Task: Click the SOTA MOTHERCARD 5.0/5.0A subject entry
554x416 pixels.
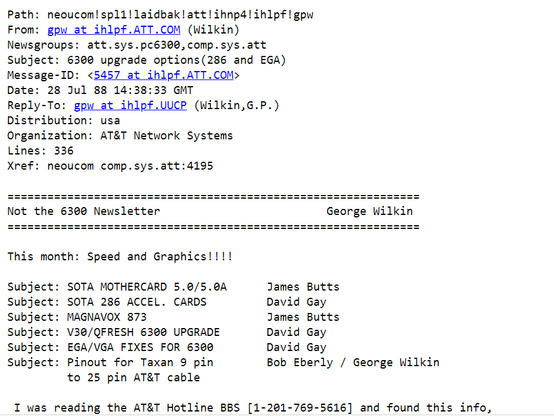Action: click(147, 287)
